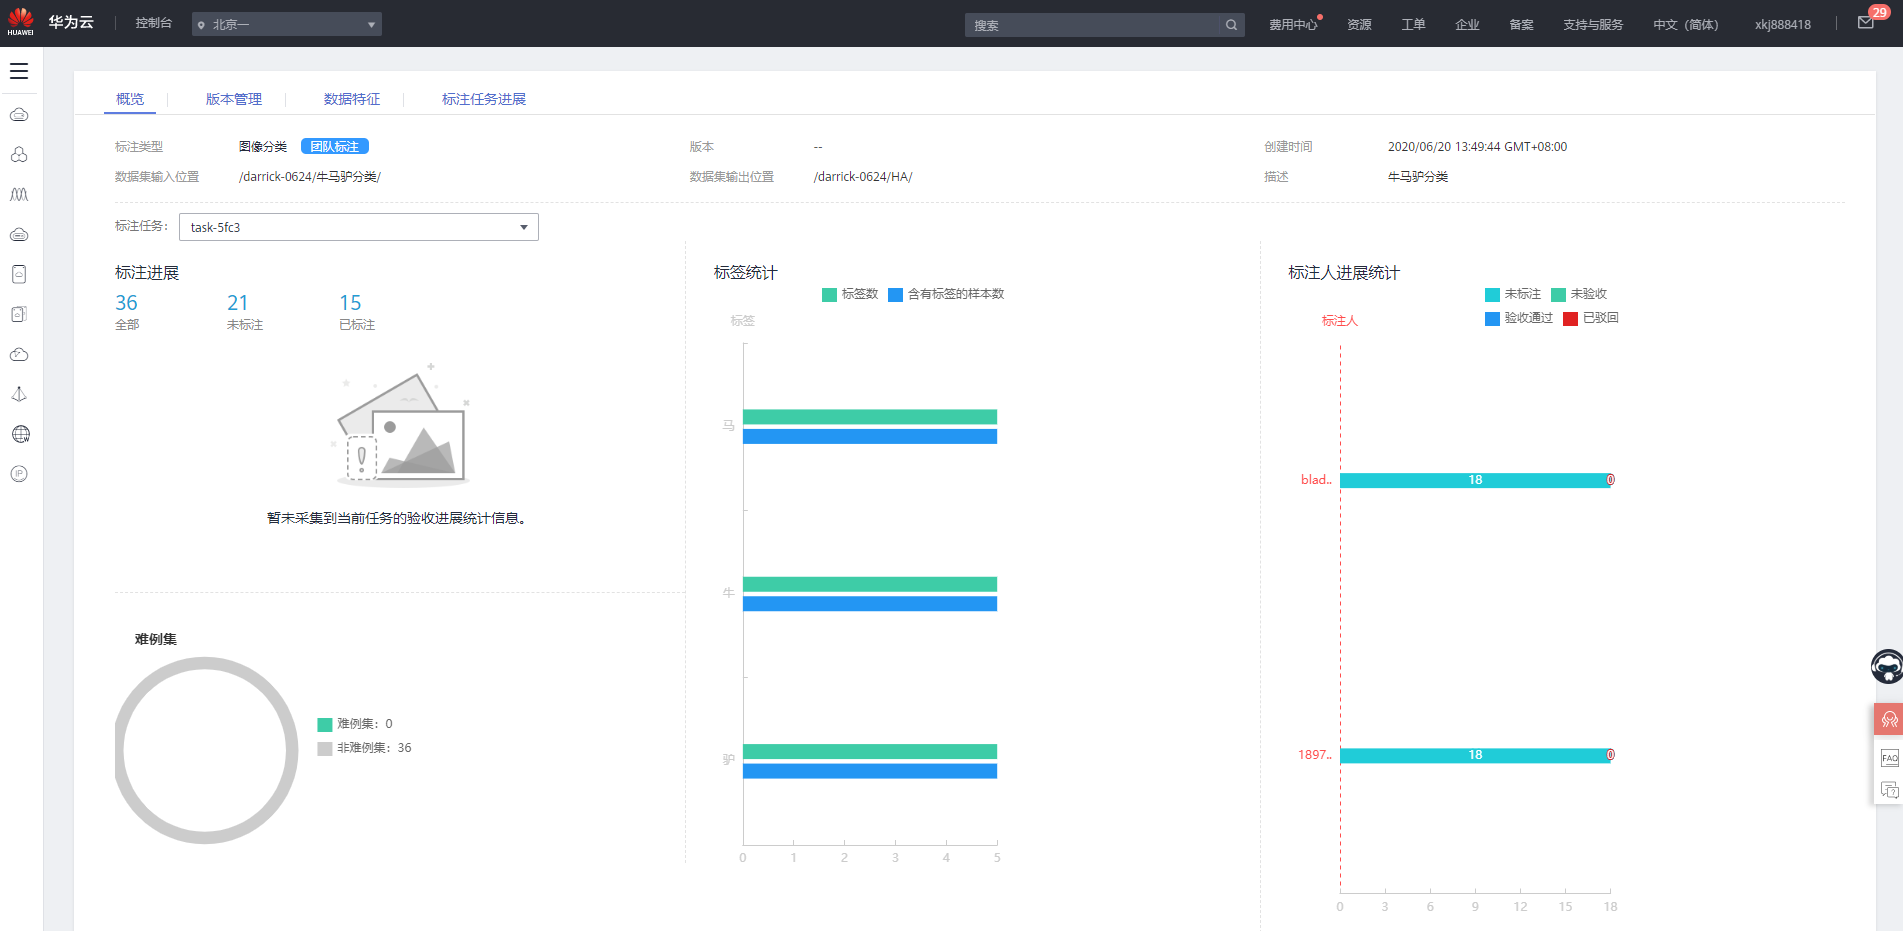Open the mail notifications icon
1903x931 pixels.
coord(1866,23)
